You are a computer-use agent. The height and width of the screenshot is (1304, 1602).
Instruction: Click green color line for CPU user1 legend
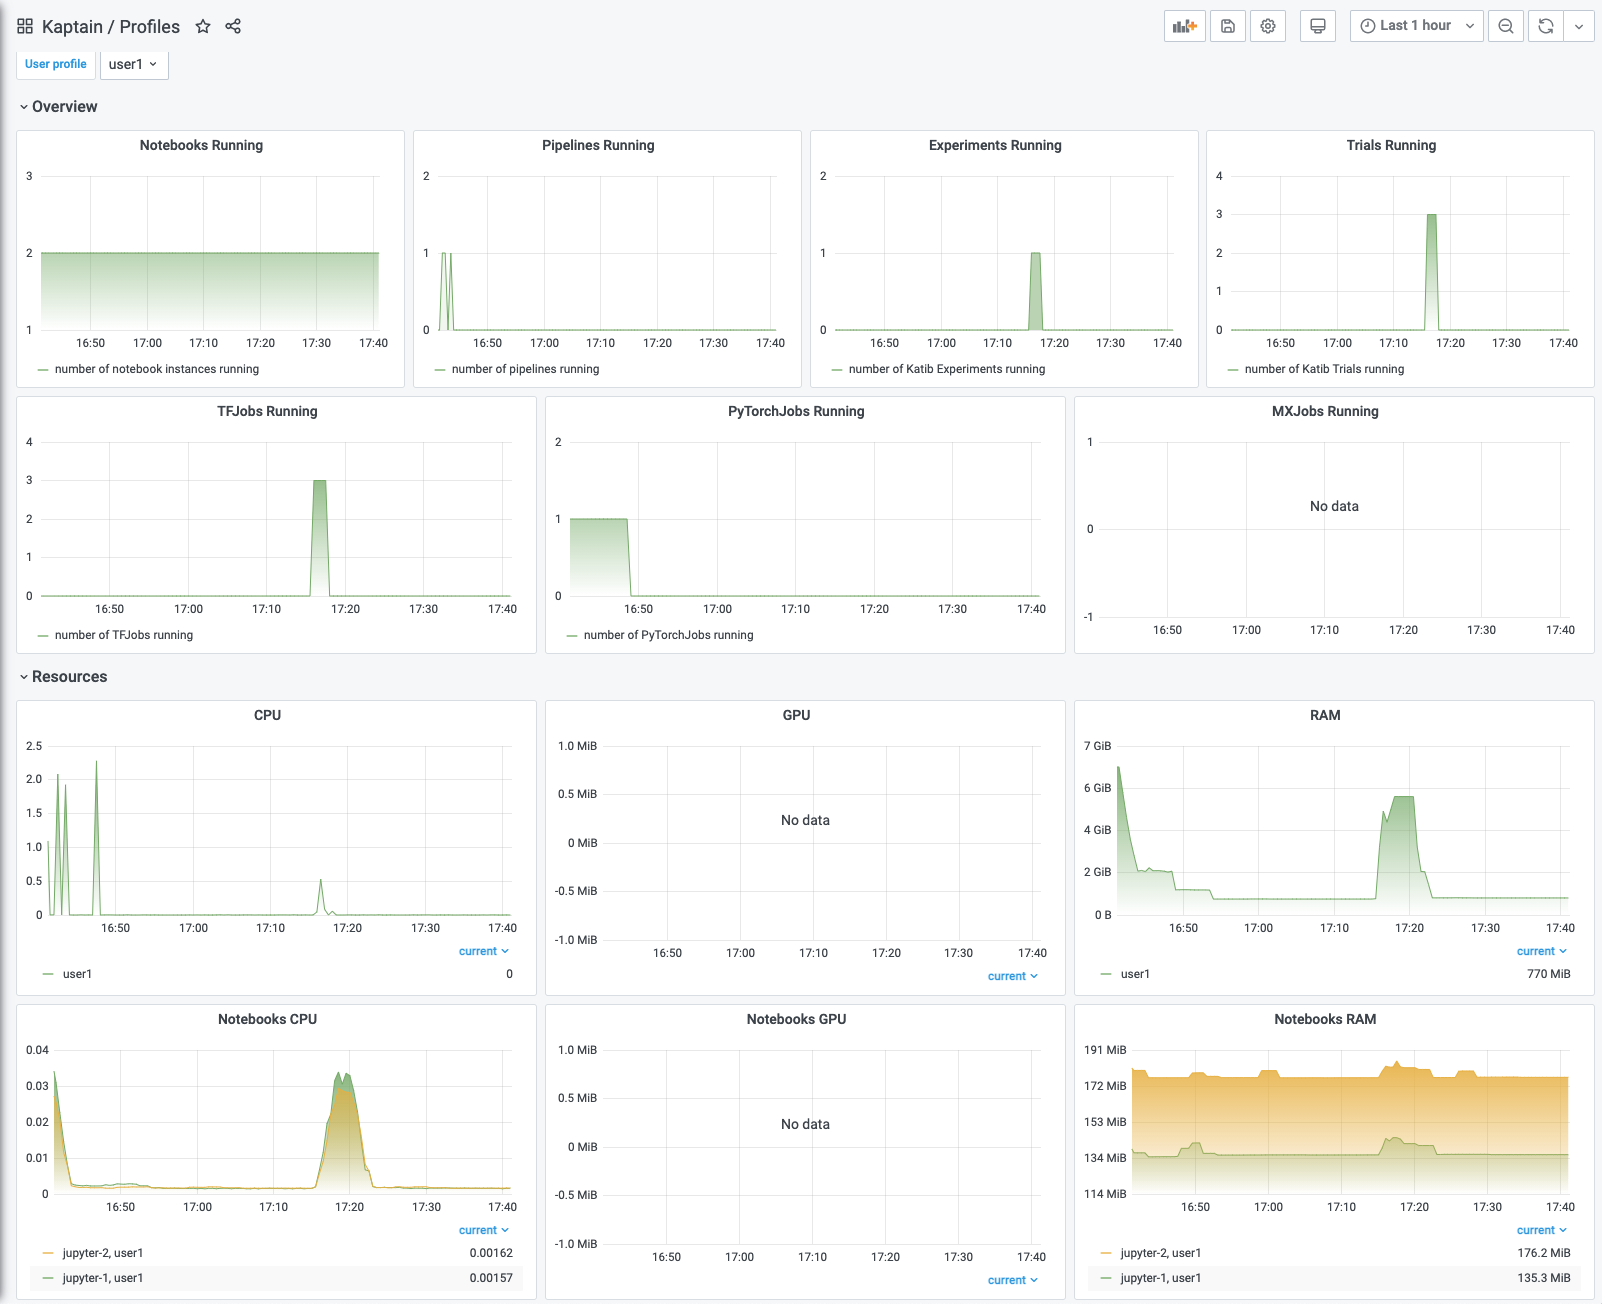point(48,974)
